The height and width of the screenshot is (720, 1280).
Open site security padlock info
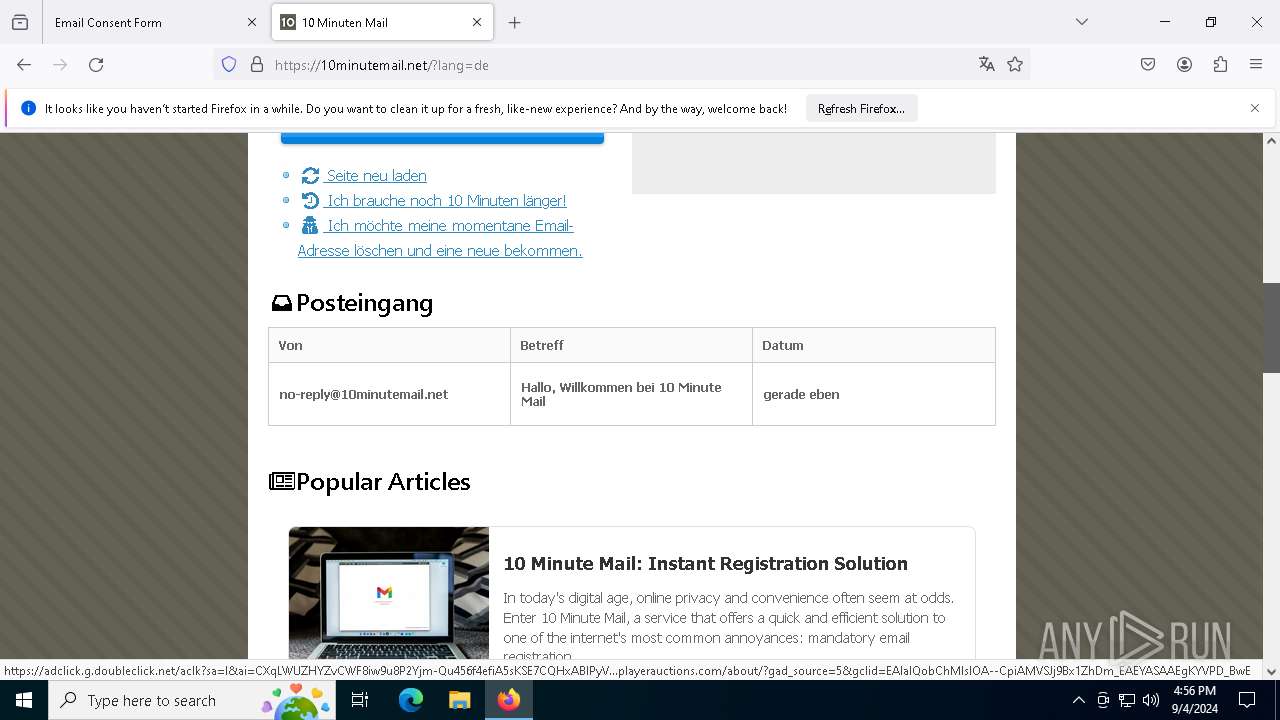tap(257, 65)
